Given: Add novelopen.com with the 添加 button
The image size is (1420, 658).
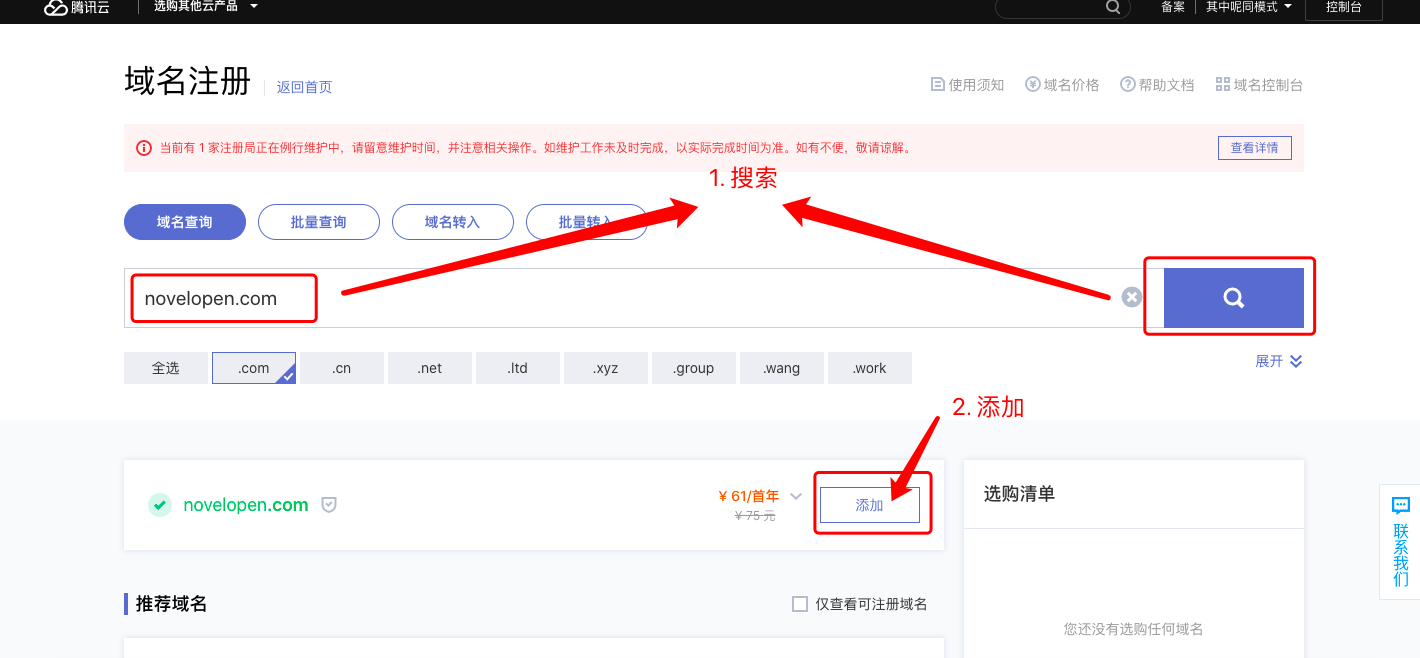Looking at the screenshot, I should pyautogui.click(x=870, y=505).
